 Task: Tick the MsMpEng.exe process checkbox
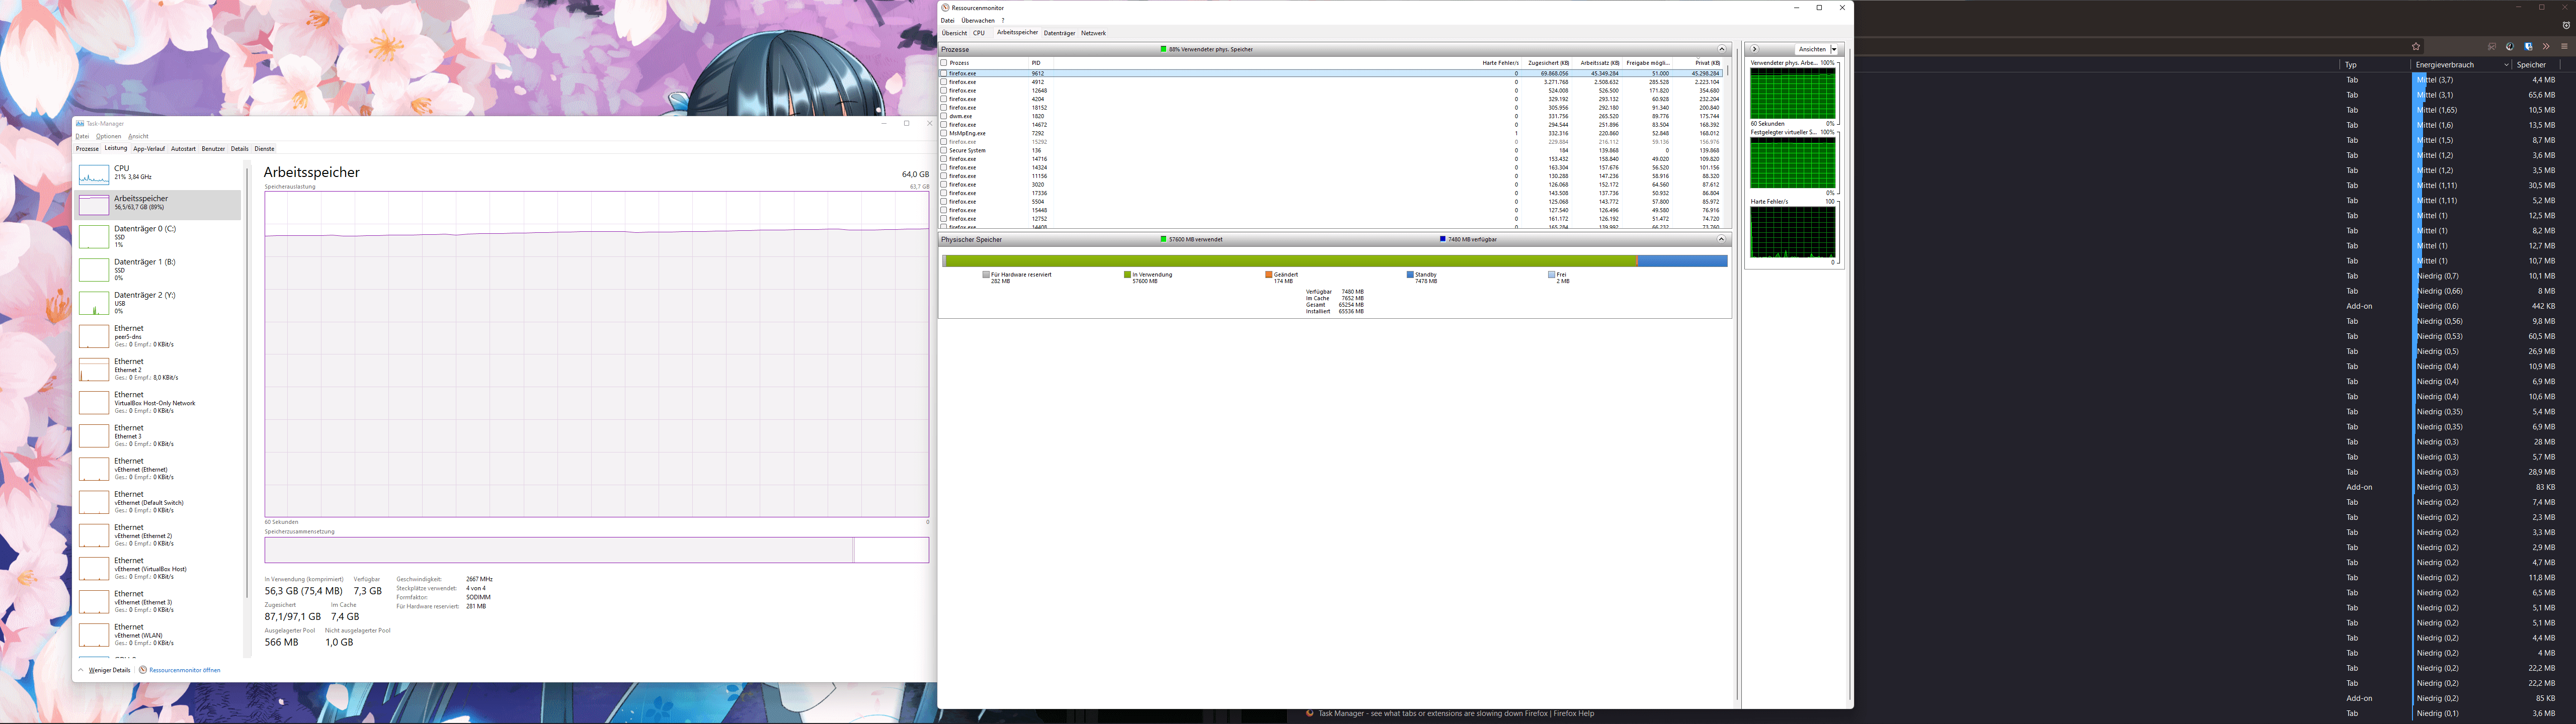[944, 133]
